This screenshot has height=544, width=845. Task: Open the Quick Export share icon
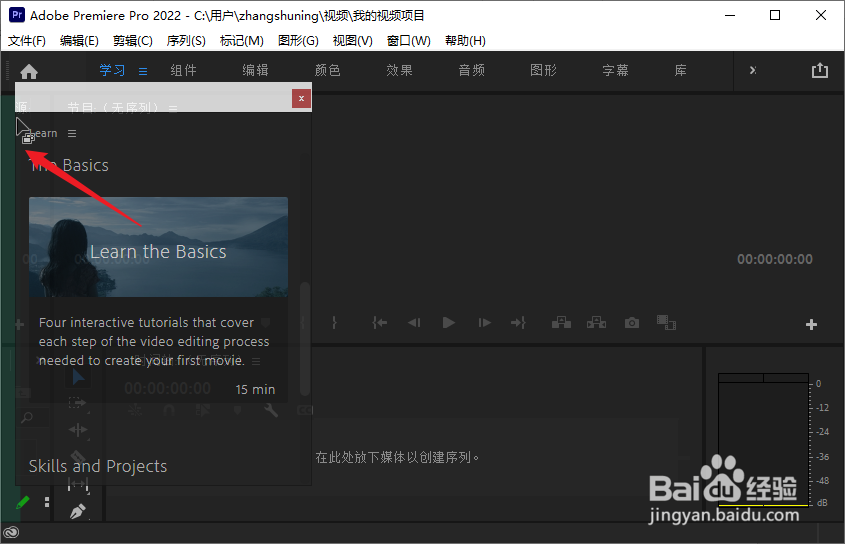820,70
